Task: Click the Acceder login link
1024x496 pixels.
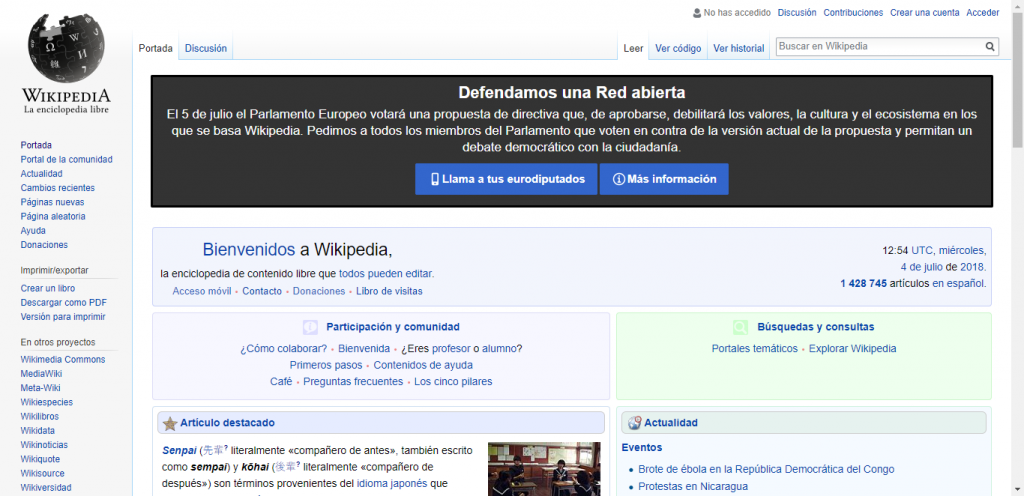Action: pyautogui.click(x=983, y=12)
